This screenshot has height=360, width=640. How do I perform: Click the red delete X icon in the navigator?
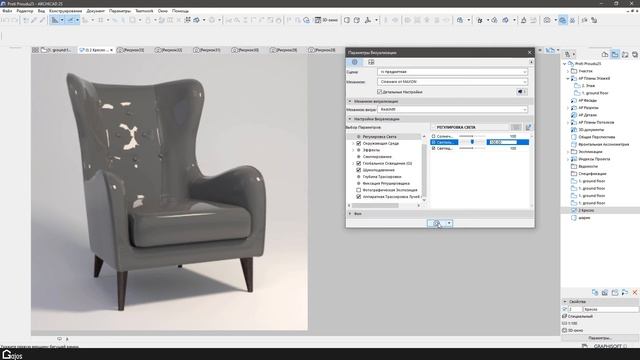[x=635, y=292]
